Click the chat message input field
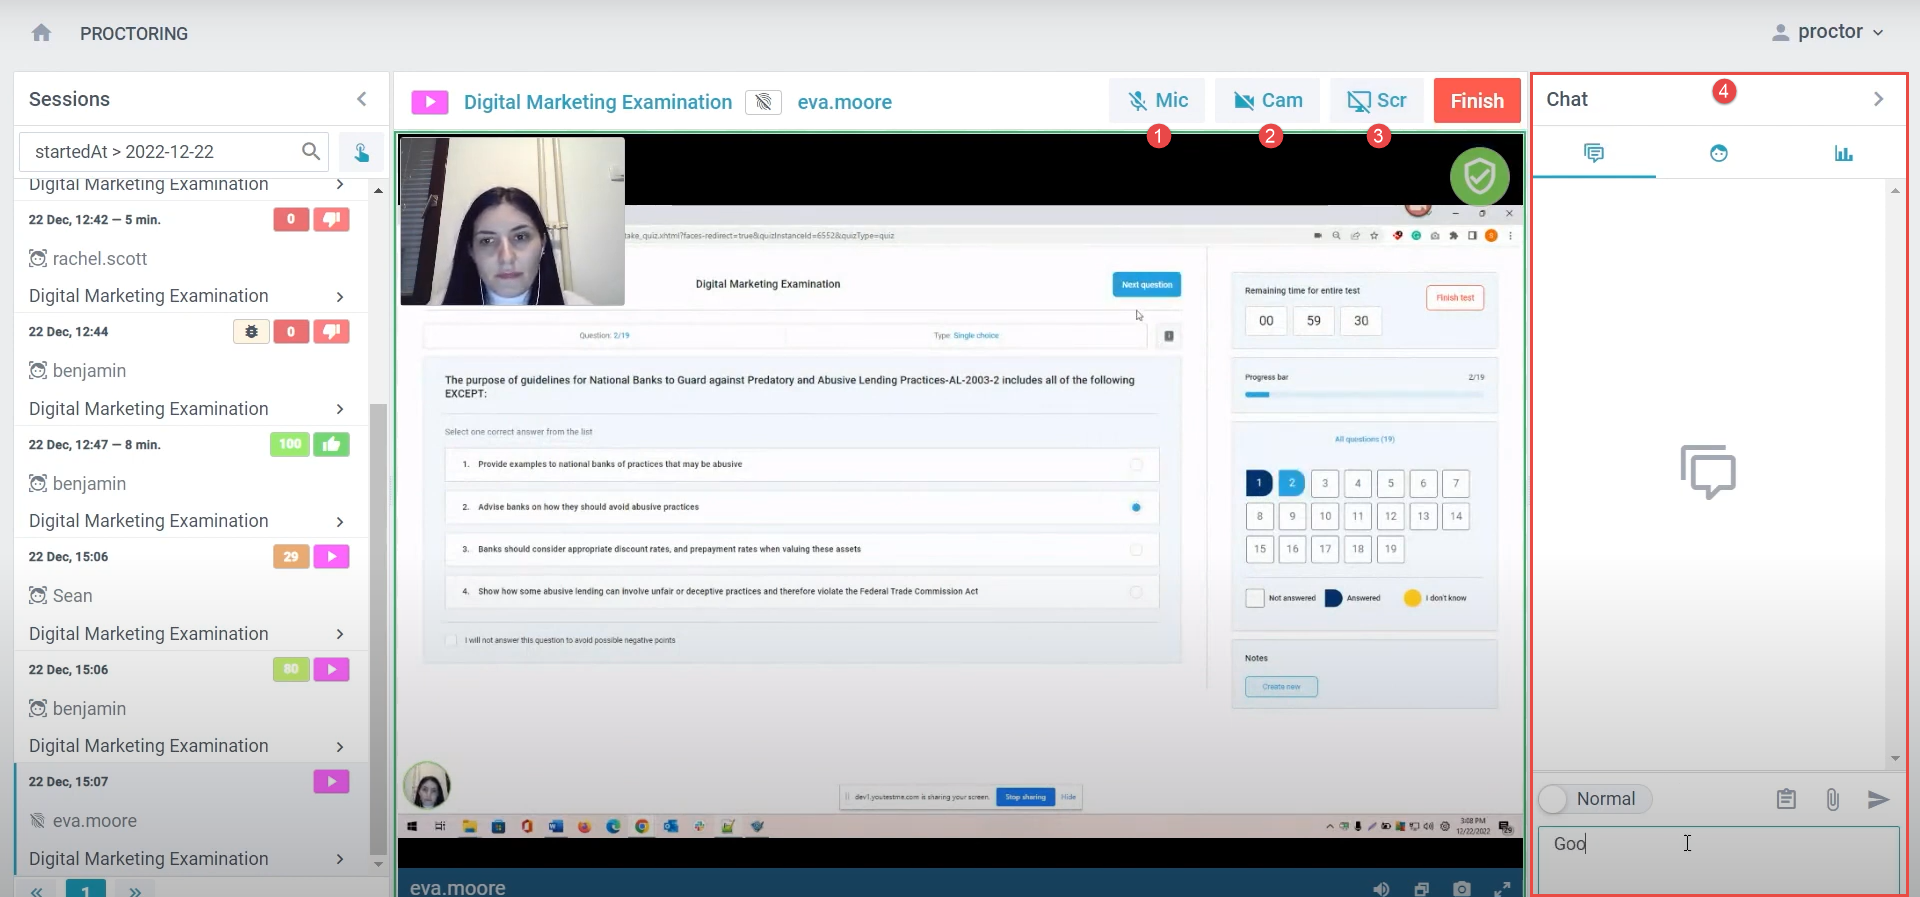Image resolution: width=1920 pixels, height=897 pixels. point(1717,858)
